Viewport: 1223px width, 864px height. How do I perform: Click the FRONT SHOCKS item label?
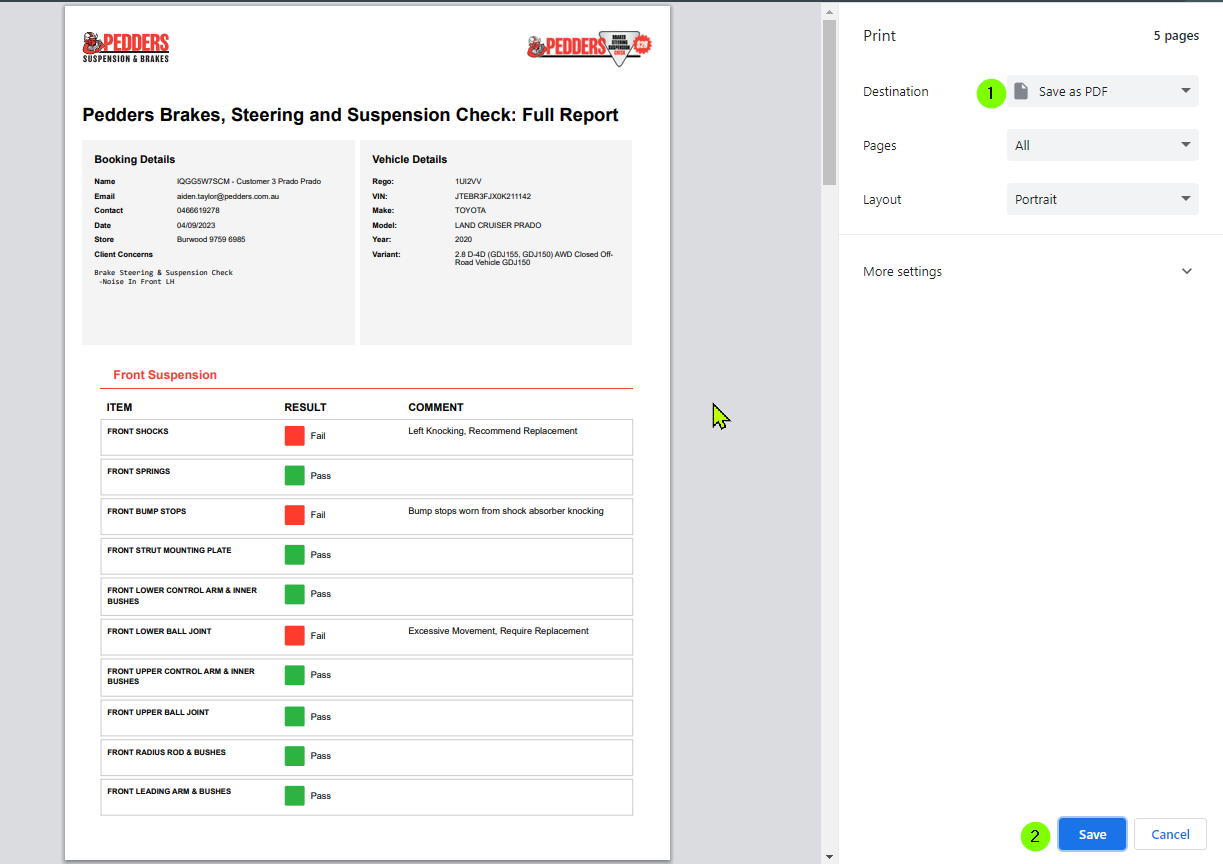[x=138, y=431]
